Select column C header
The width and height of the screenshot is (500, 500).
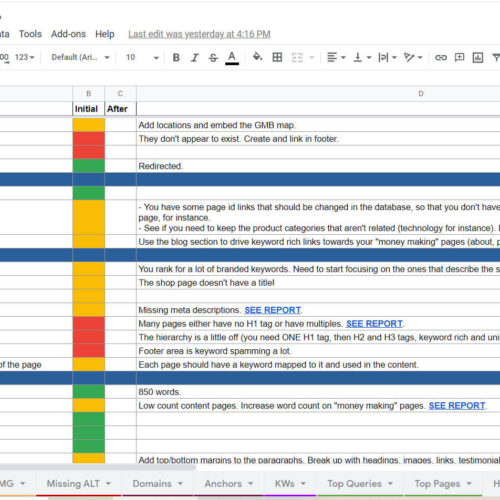pos(120,94)
